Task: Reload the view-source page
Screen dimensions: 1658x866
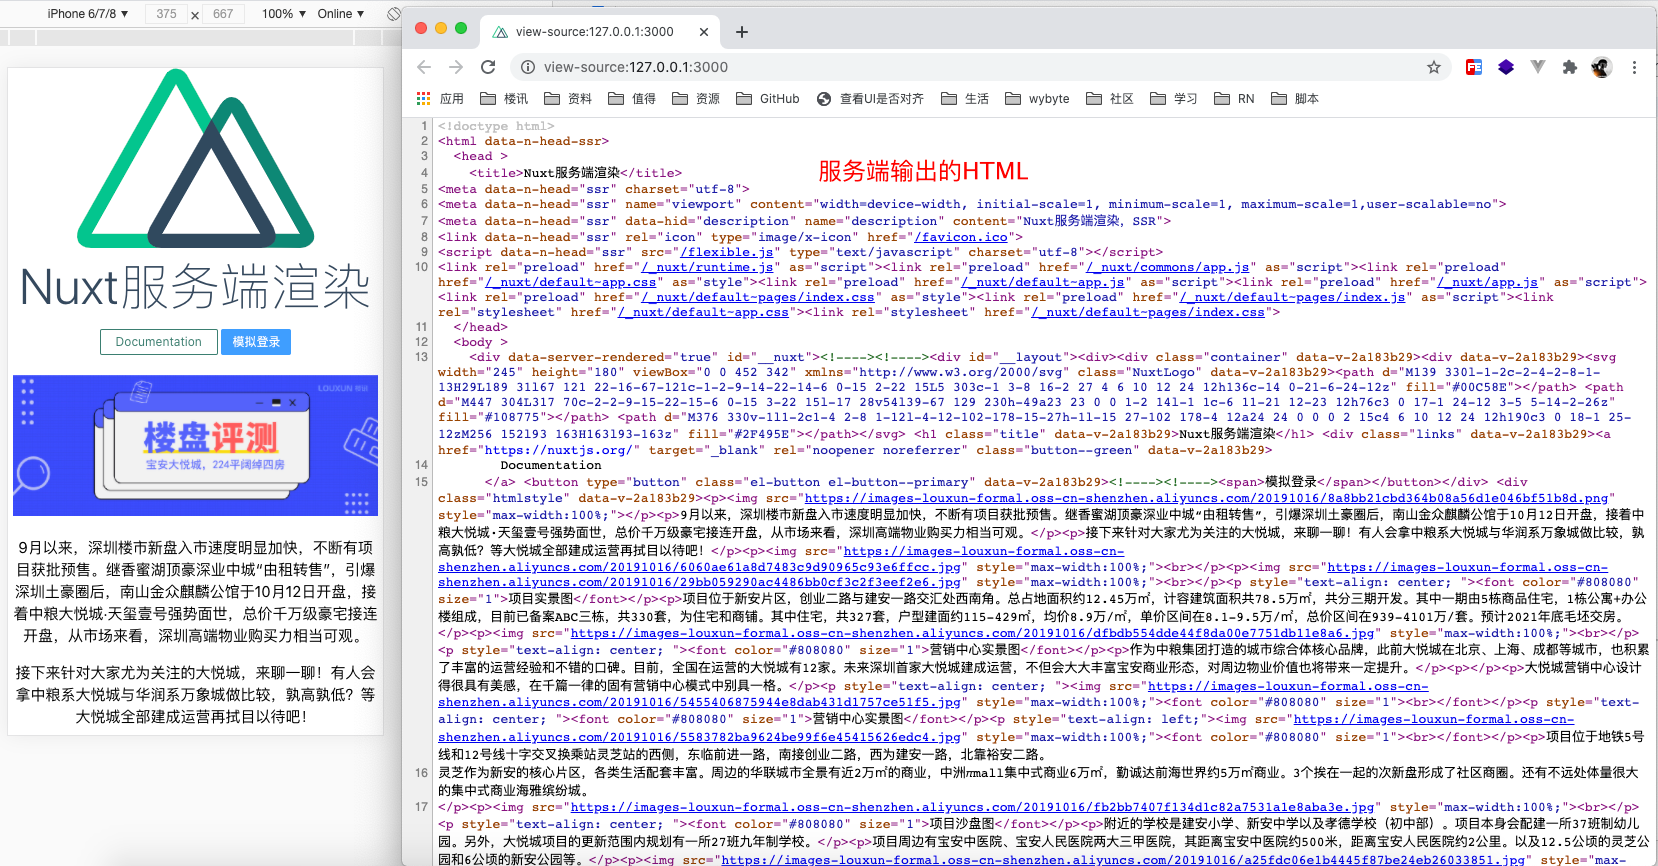Action: [x=488, y=67]
